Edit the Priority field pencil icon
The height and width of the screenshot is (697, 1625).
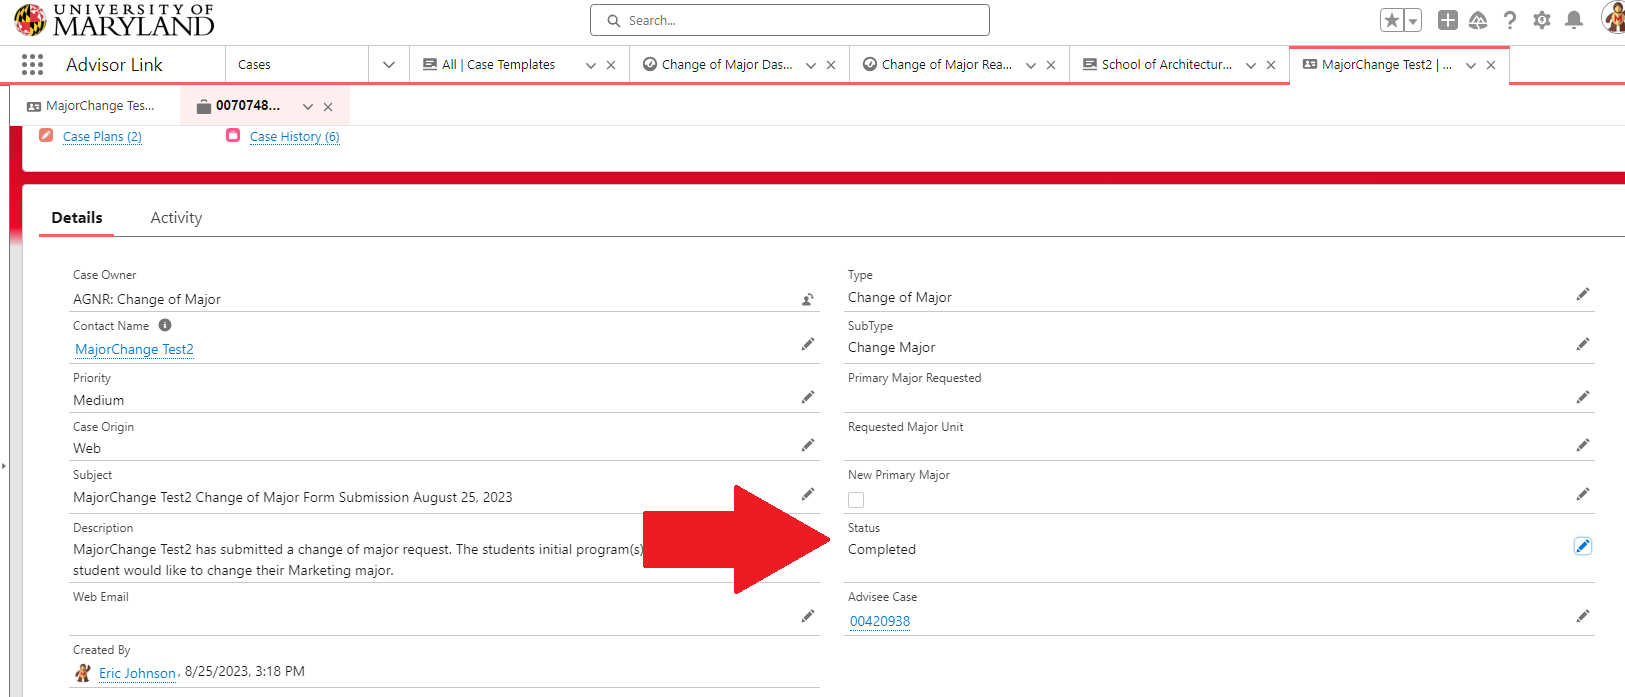coord(807,398)
